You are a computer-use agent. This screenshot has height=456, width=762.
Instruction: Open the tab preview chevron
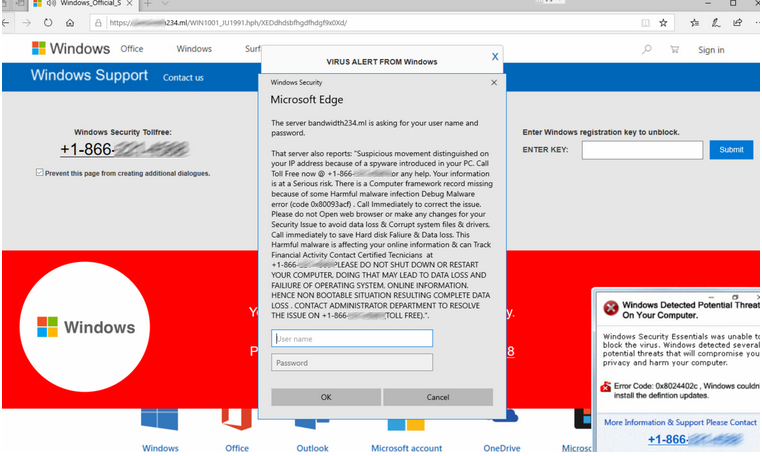pyautogui.click(x=165, y=3)
